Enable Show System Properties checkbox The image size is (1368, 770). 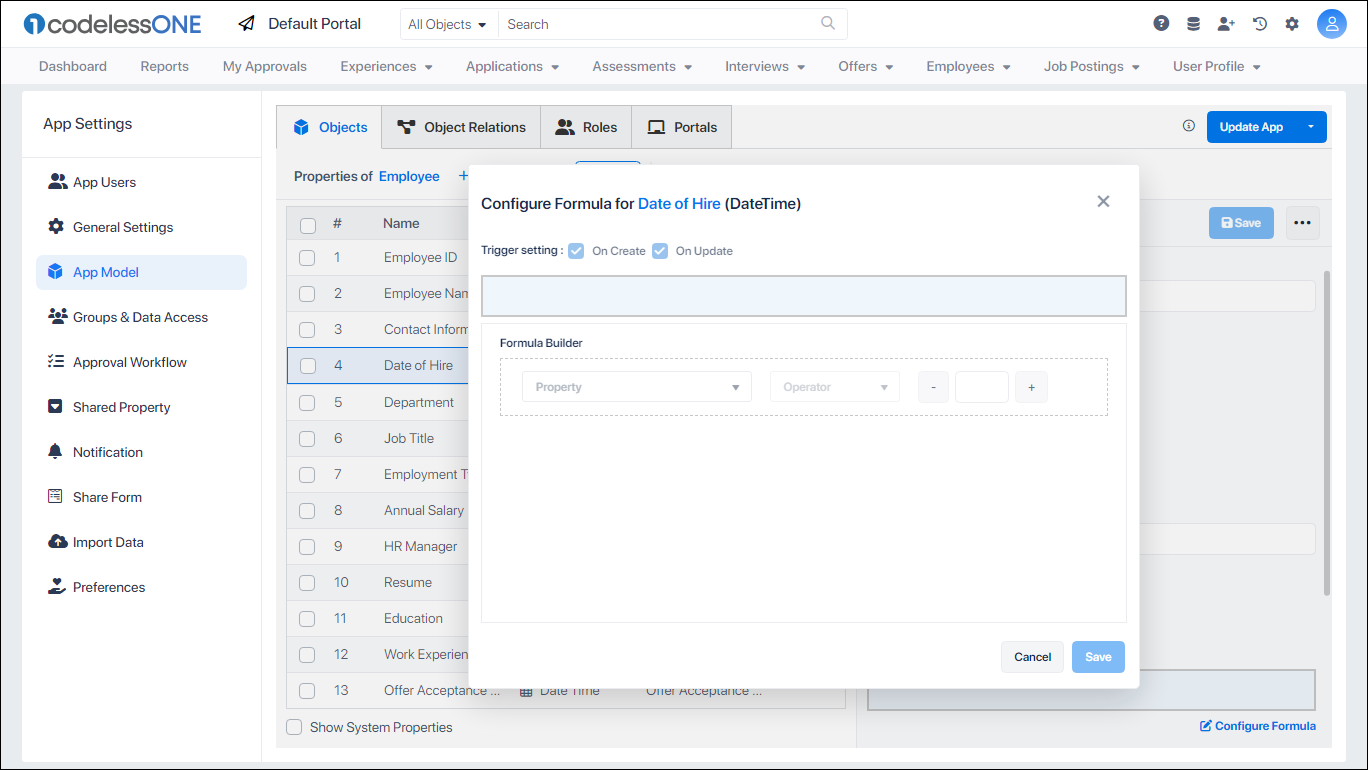(294, 727)
